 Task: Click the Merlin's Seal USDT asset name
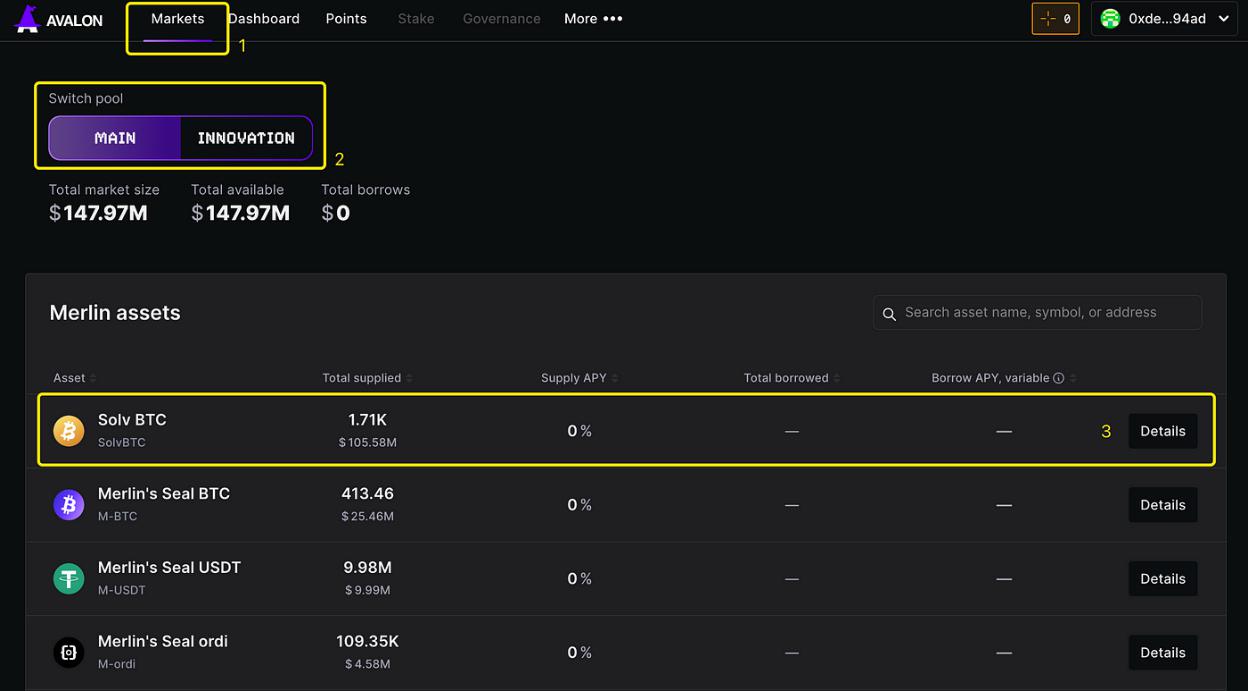pyautogui.click(x=169, y=568)
